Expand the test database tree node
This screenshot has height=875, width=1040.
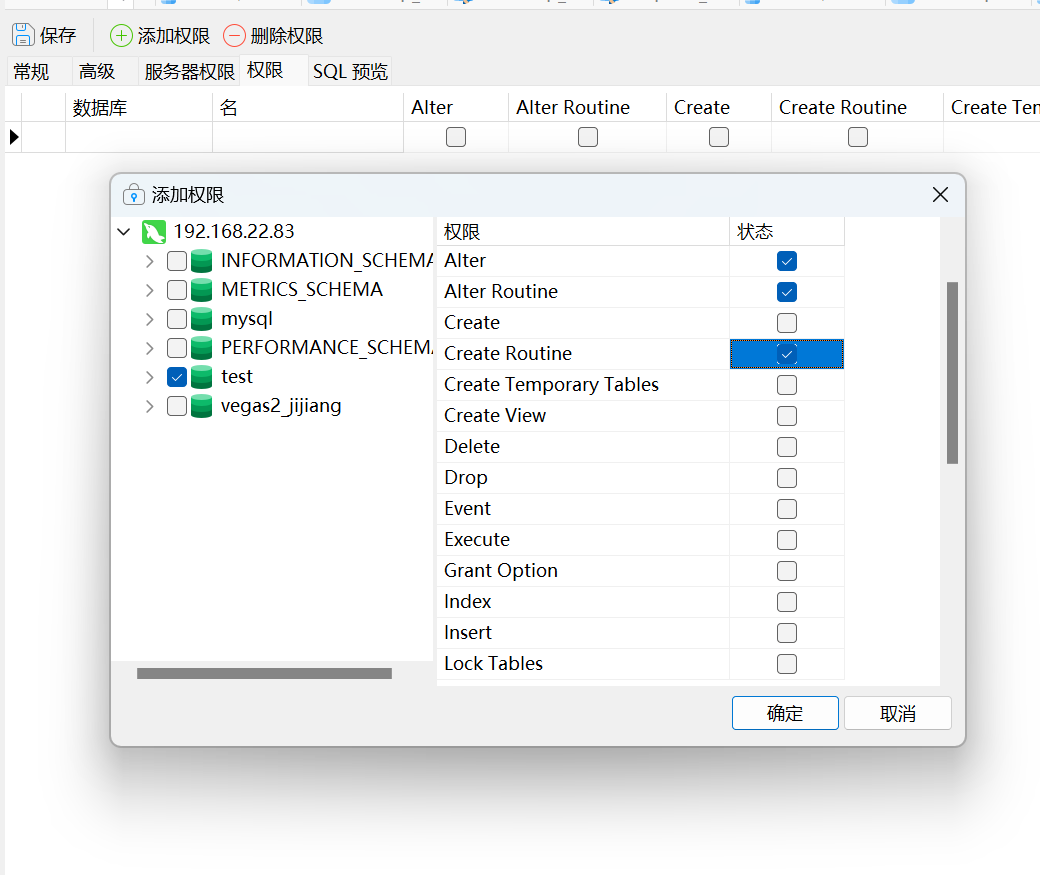(150, 377)
